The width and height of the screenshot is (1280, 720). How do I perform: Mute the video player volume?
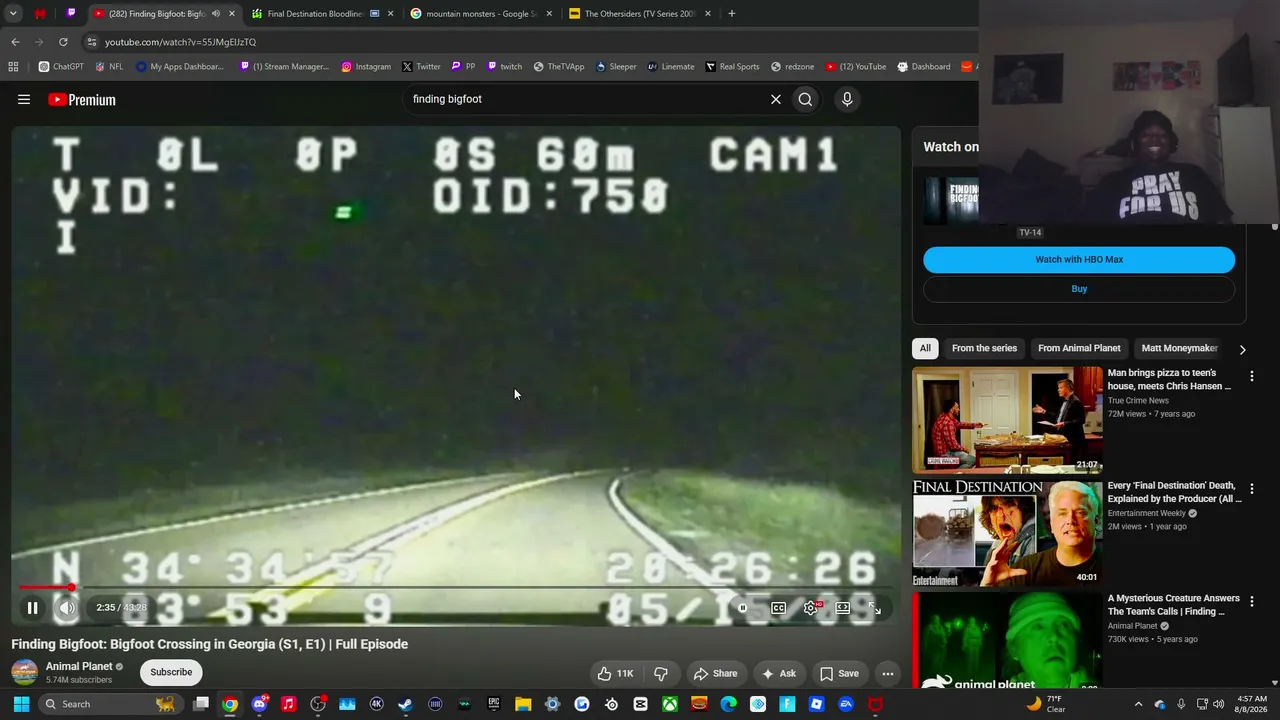[x=66, y=607]
